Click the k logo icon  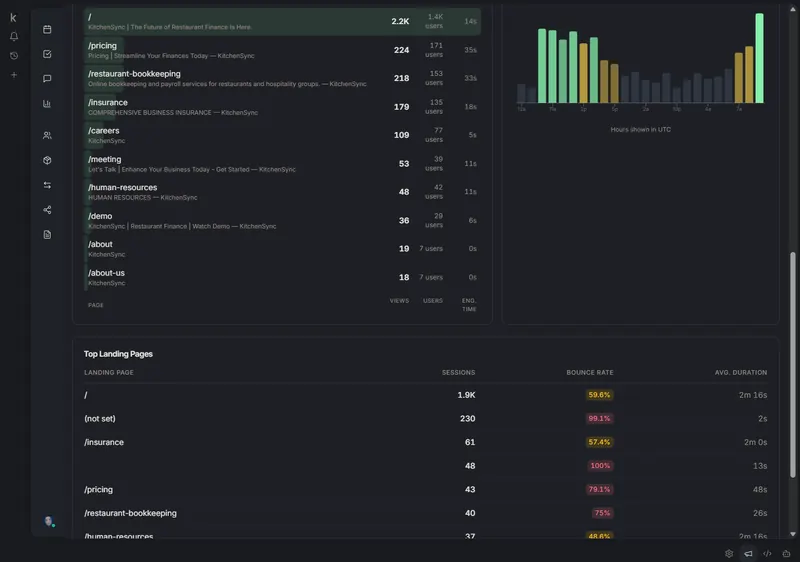13,18
